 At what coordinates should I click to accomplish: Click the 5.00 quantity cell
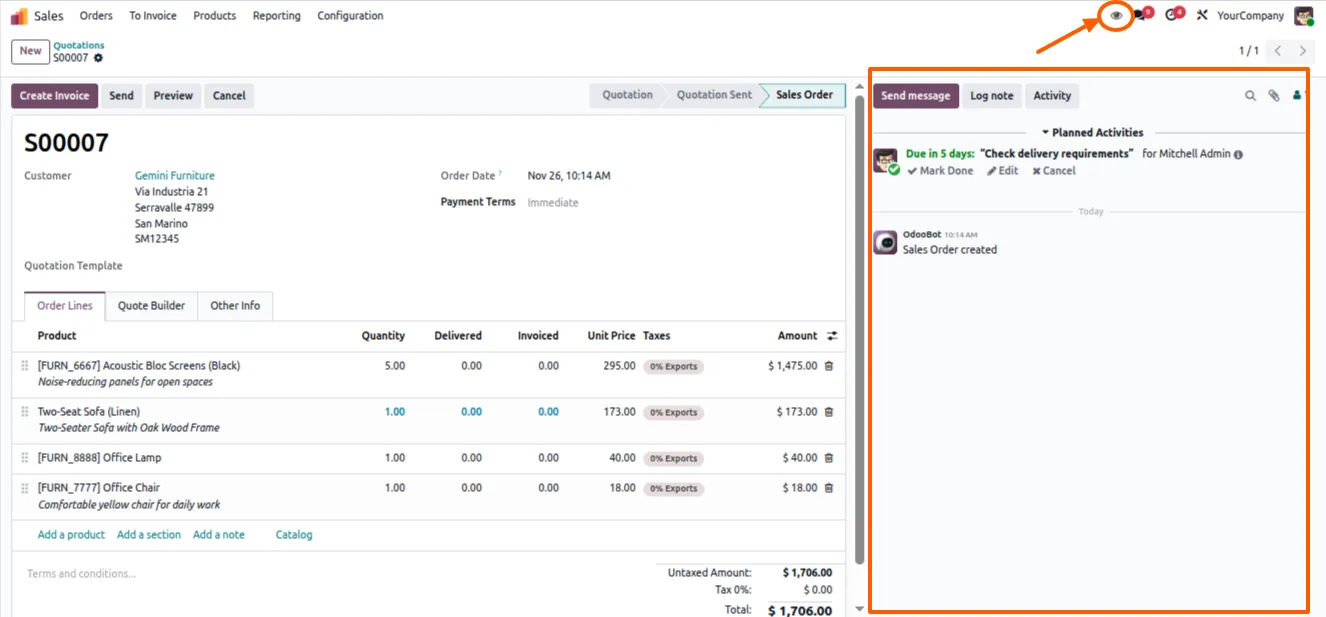pos(395,366)
